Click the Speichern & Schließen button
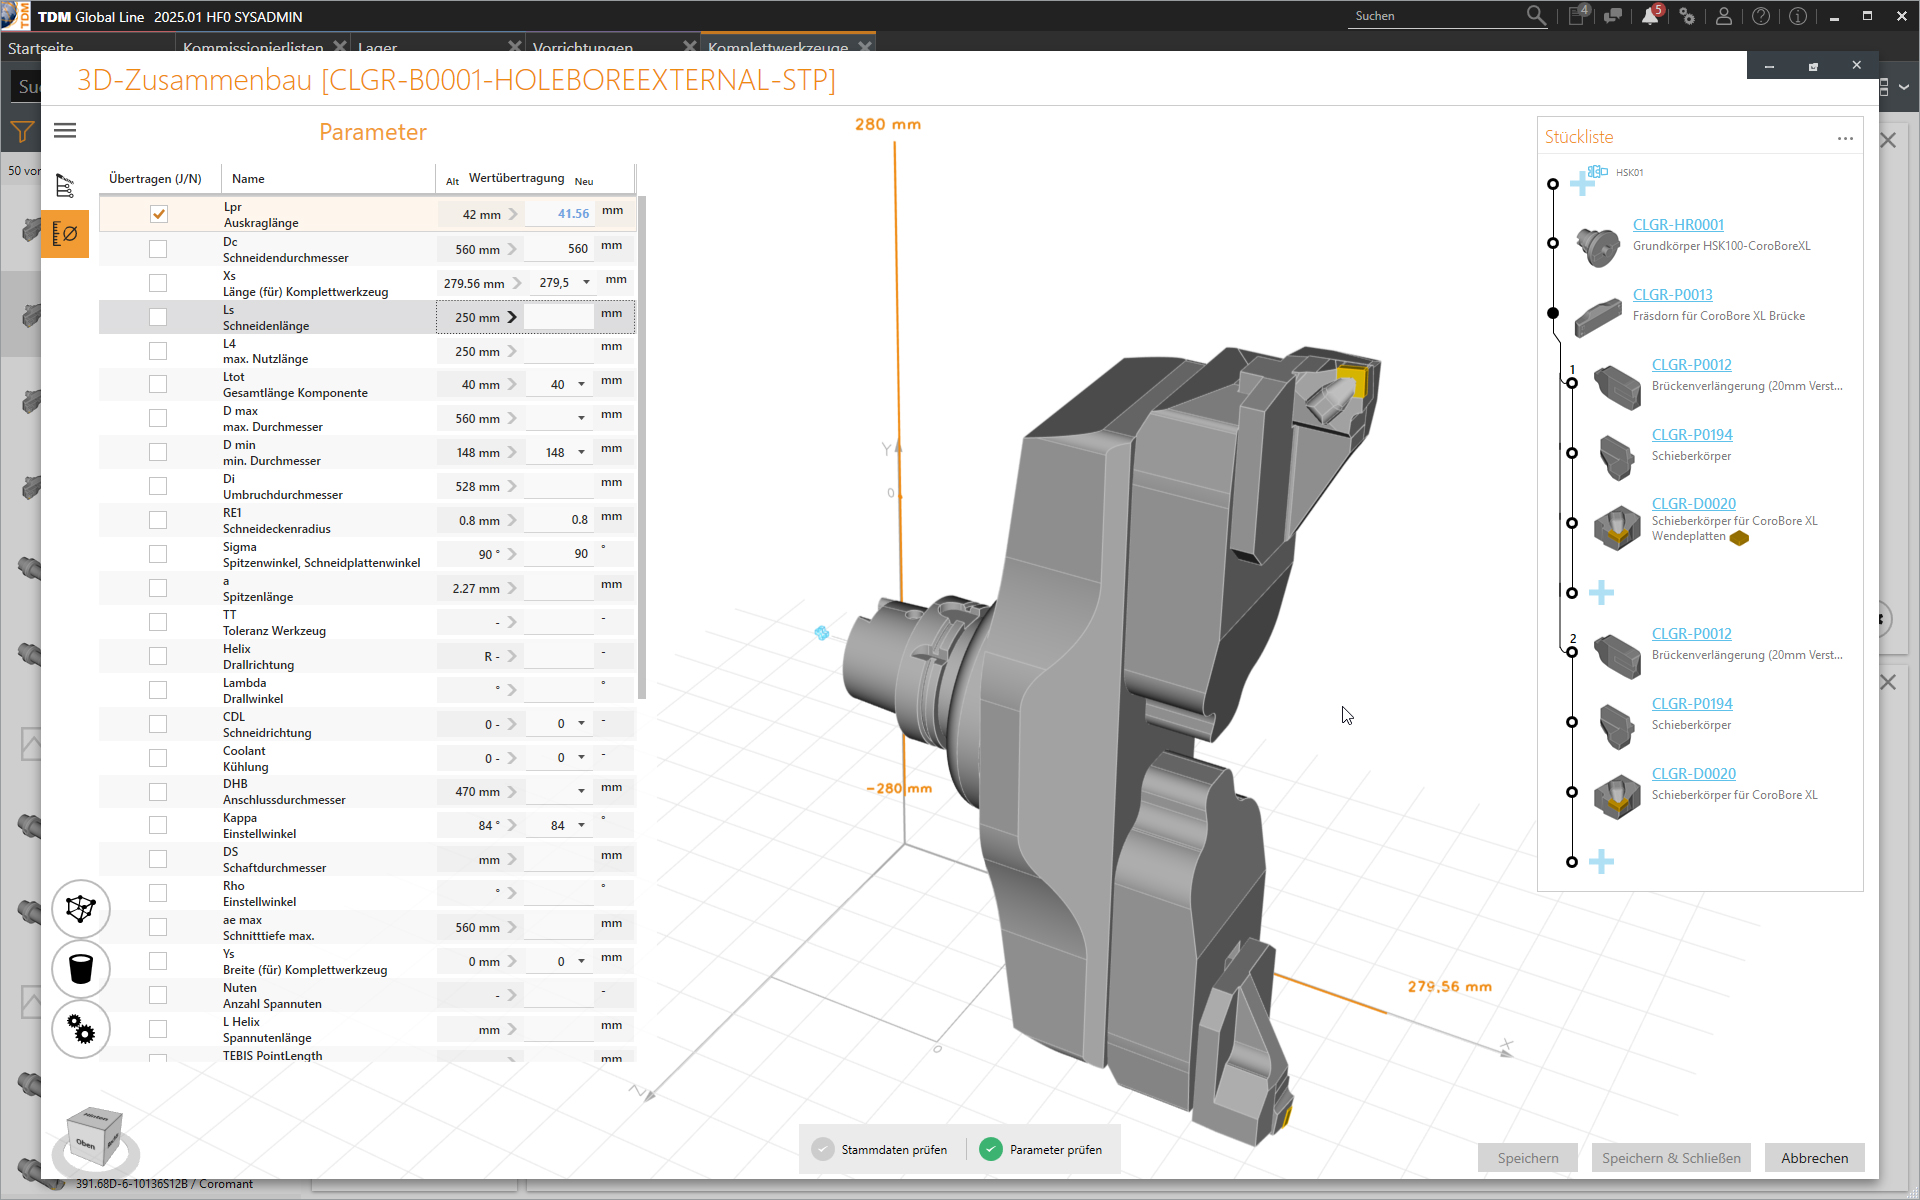1920x1200 pixels. (1670, 1157)
